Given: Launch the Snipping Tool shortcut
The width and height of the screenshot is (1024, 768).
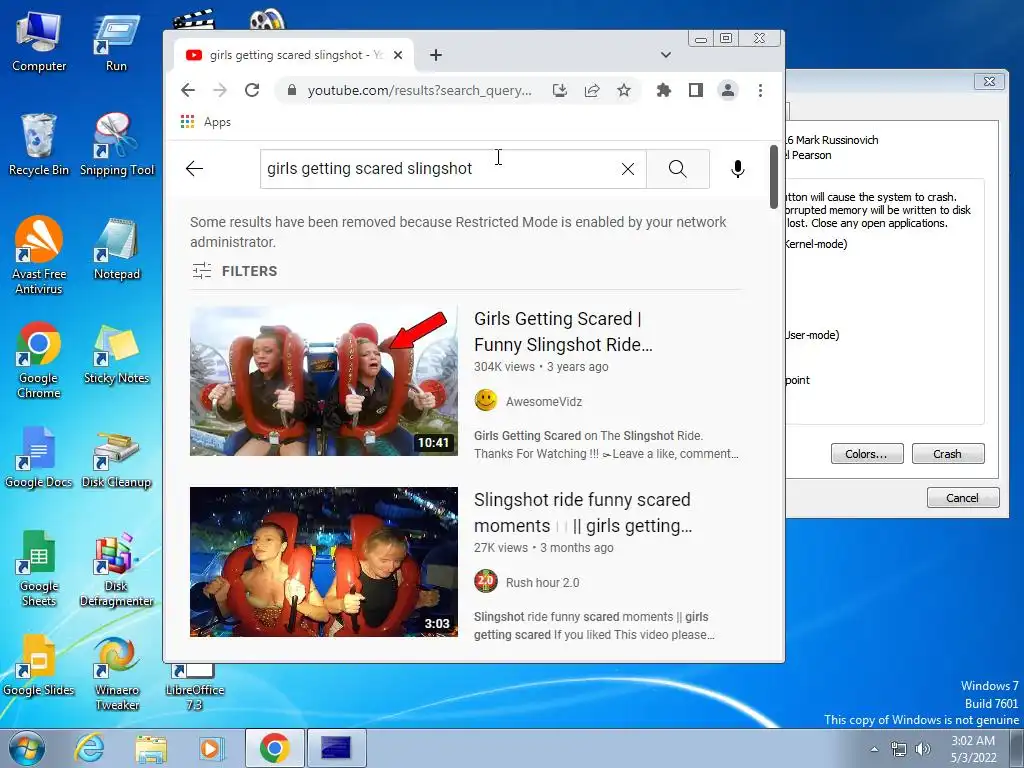Looking at the screenshot, I should pyautogui.click(x=117, y=145).
